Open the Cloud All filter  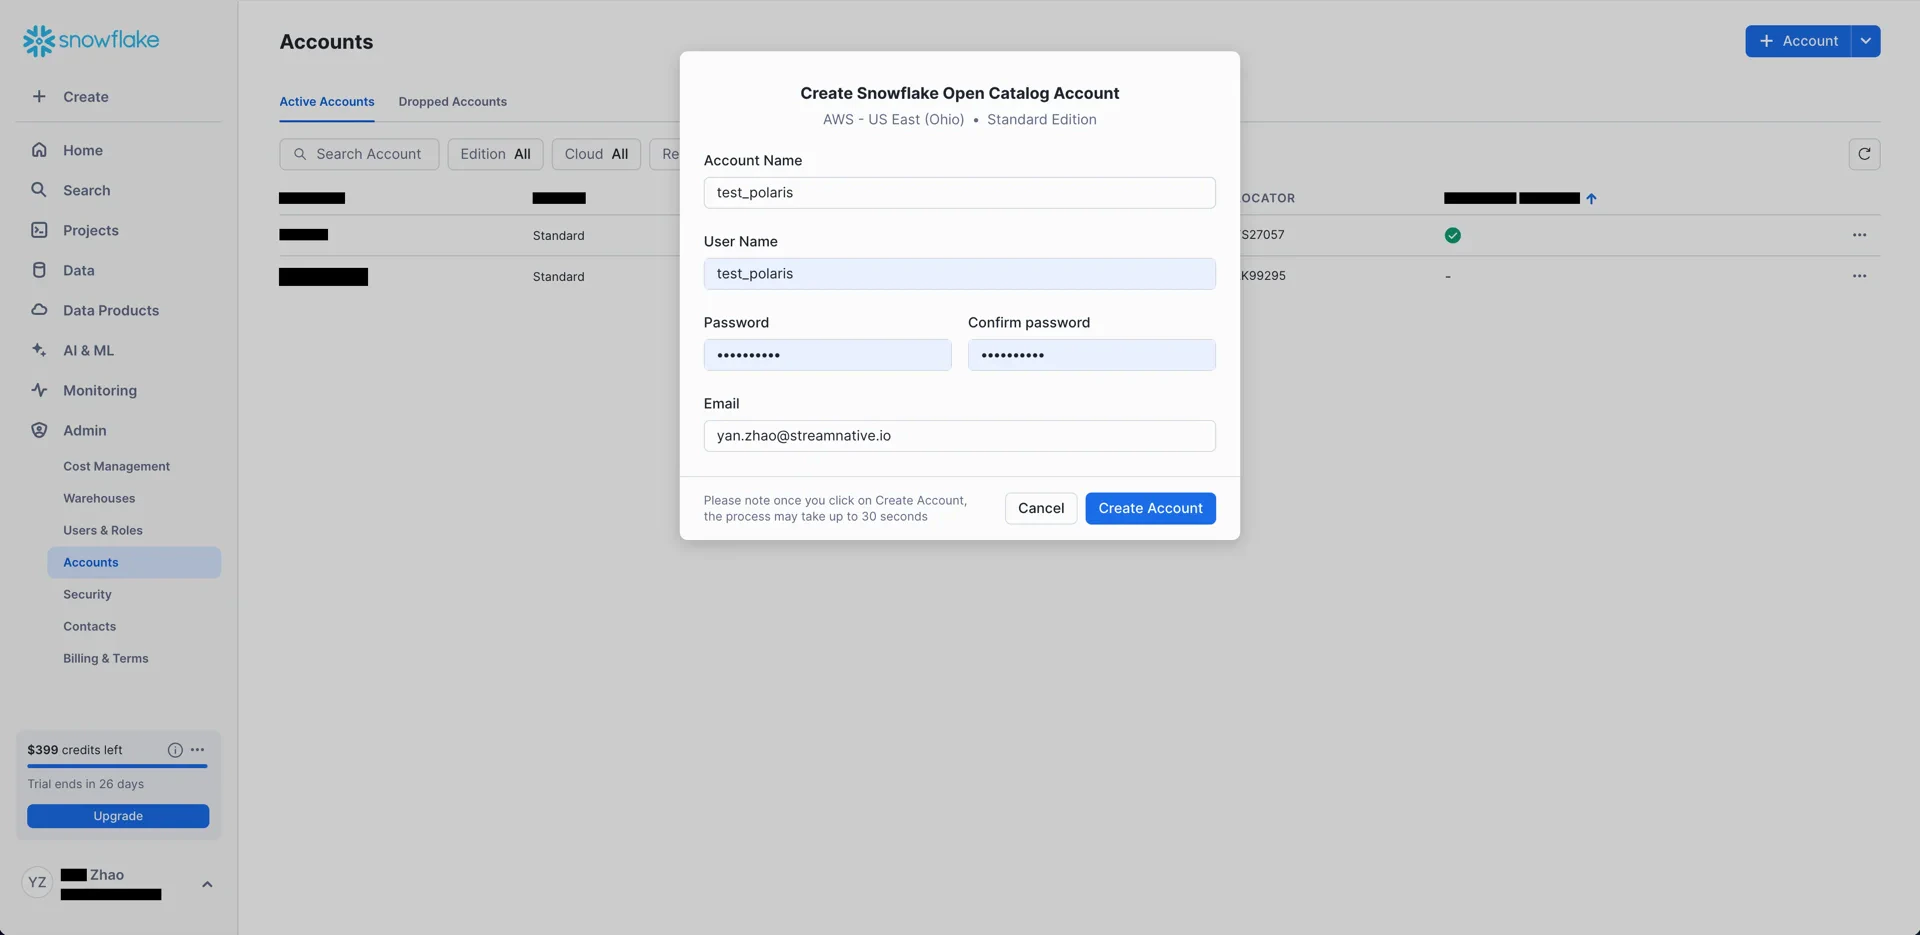tap(596, 154)
